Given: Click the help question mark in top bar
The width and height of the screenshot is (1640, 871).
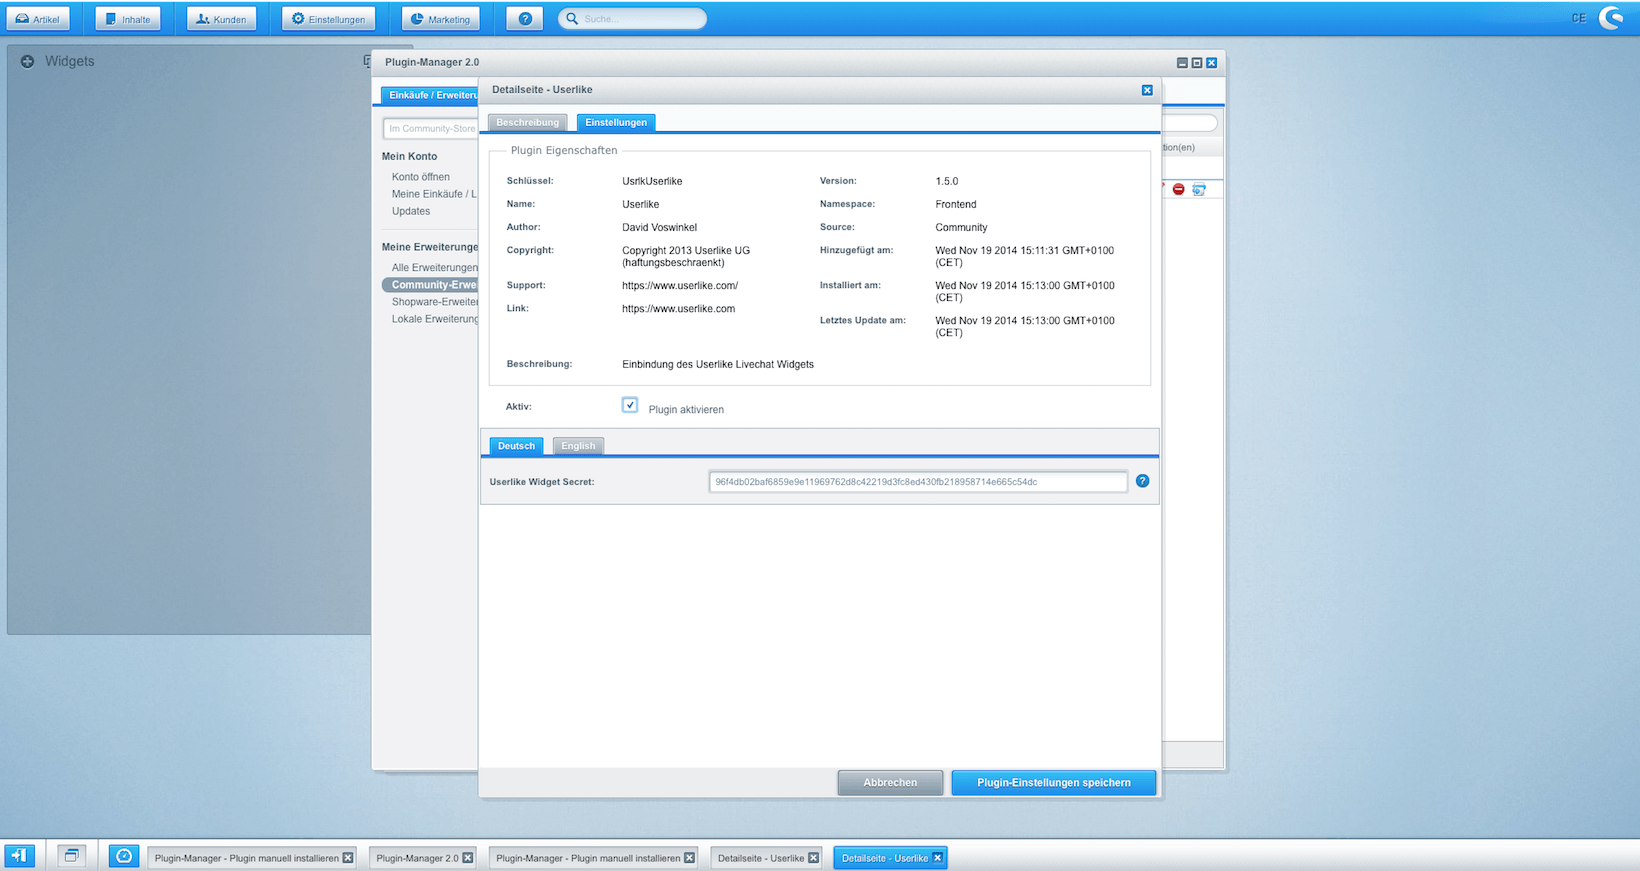Looking at the screenshot, I should [x=525, y=19].
